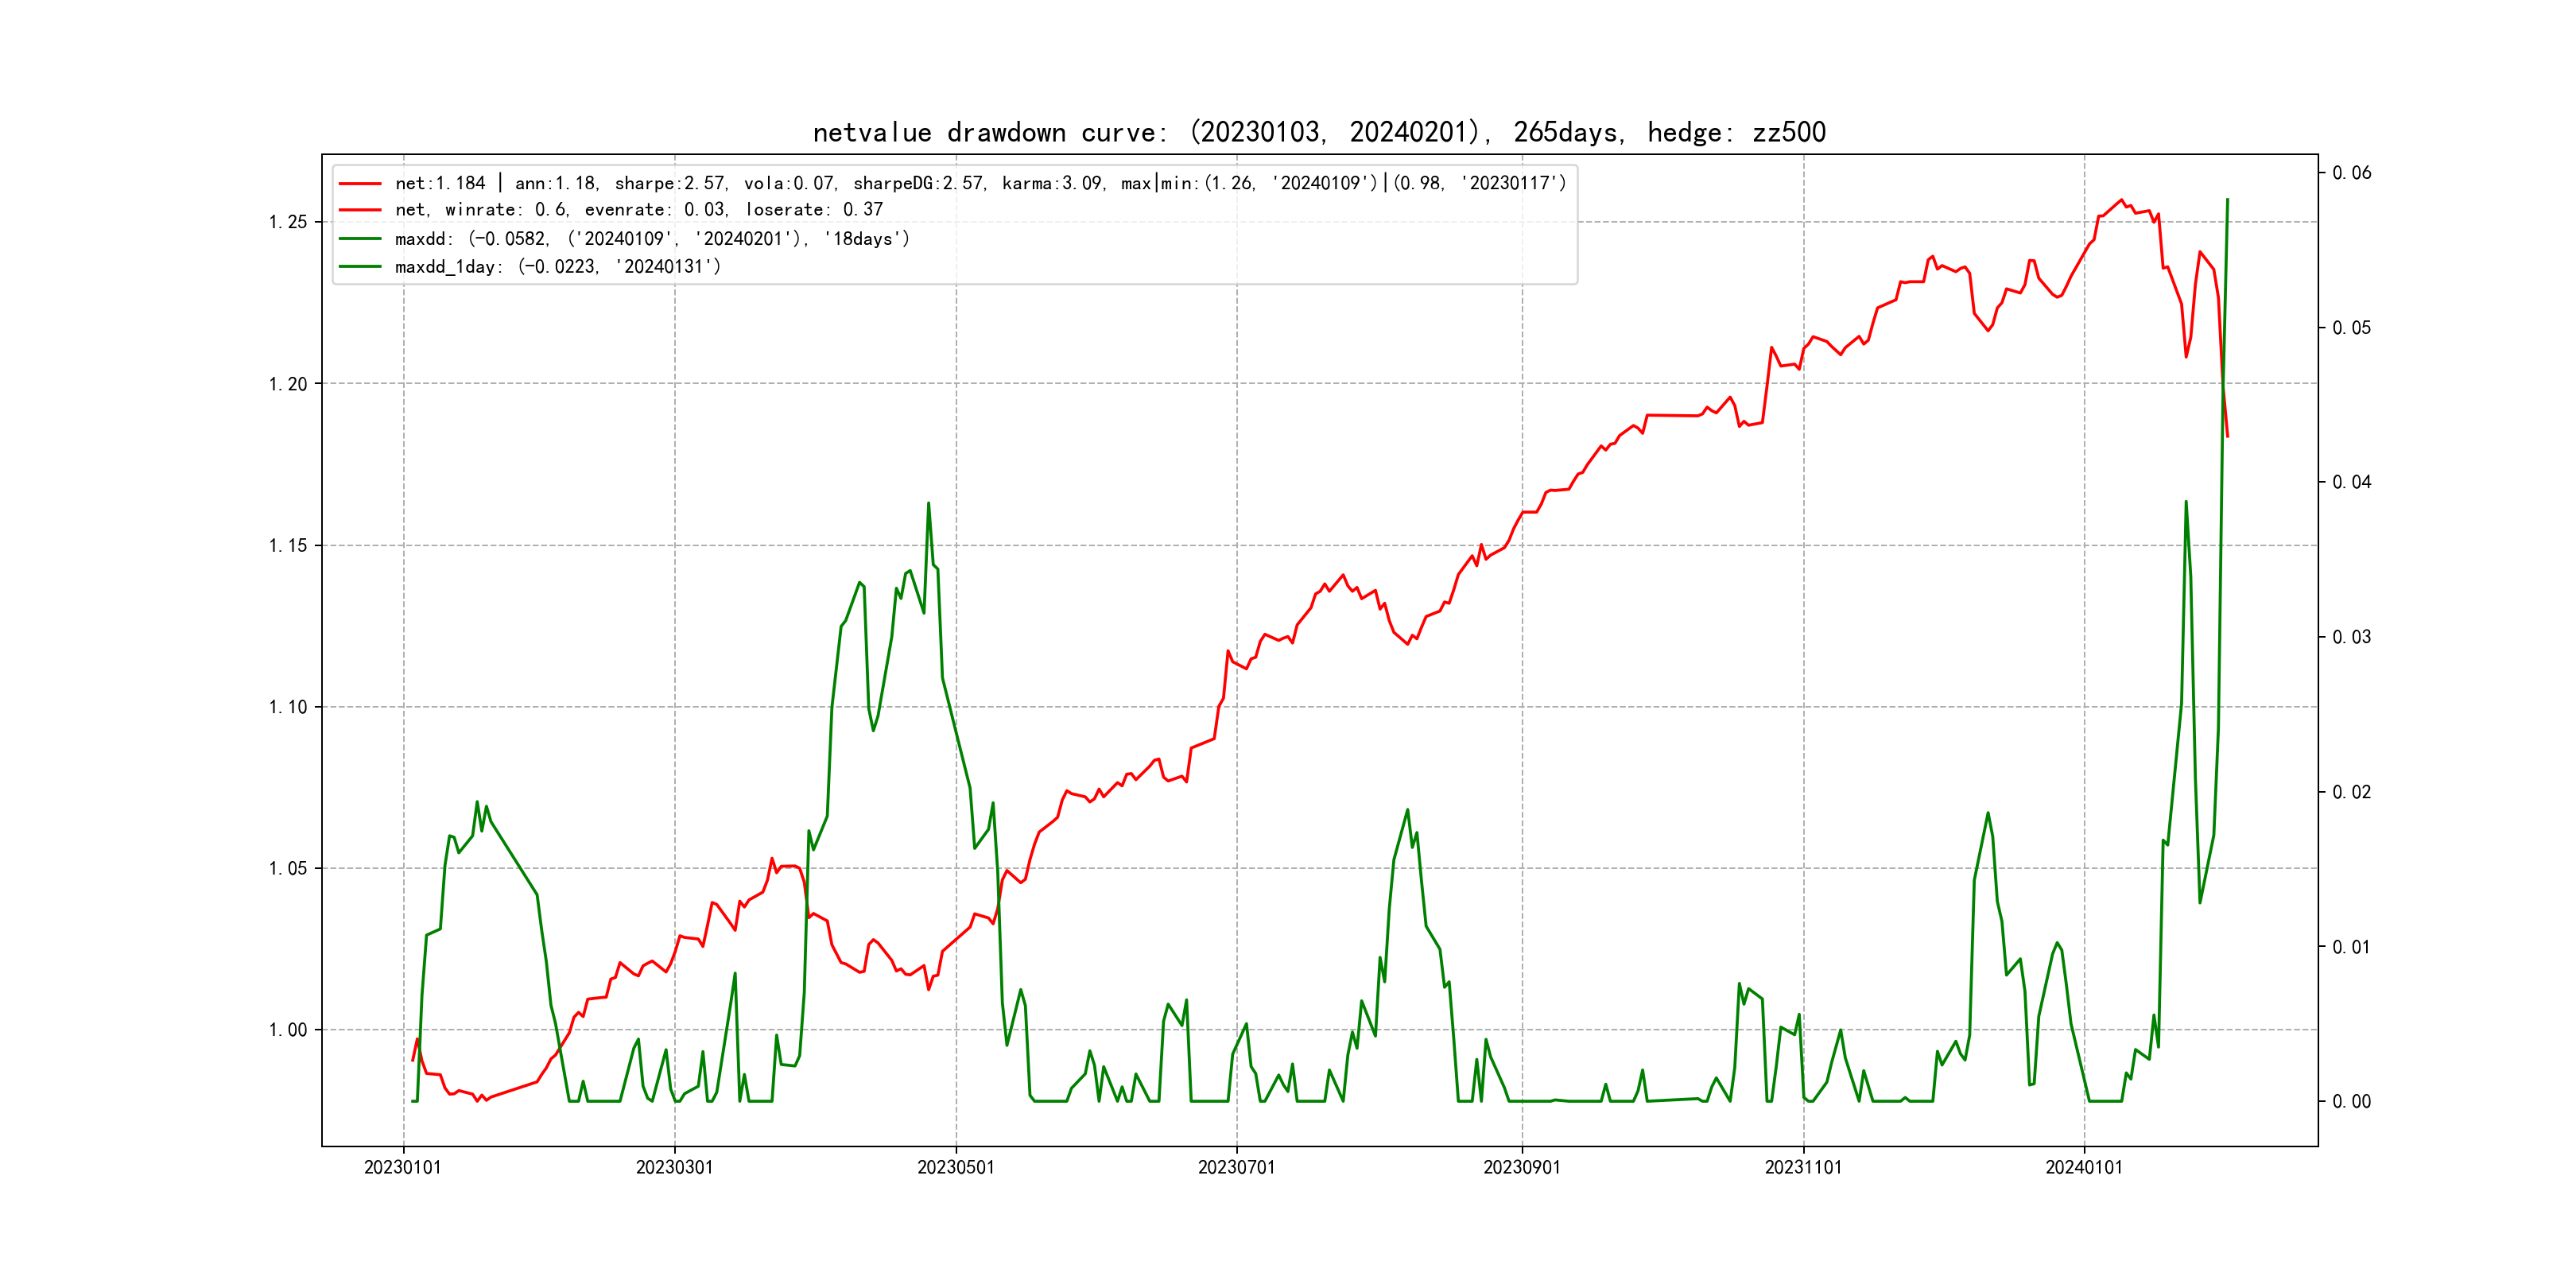Click the 20230101 x-axis date label
Image resolution: width=2576 pixels, height=1288 pixels.
(x=403, y=1168)
